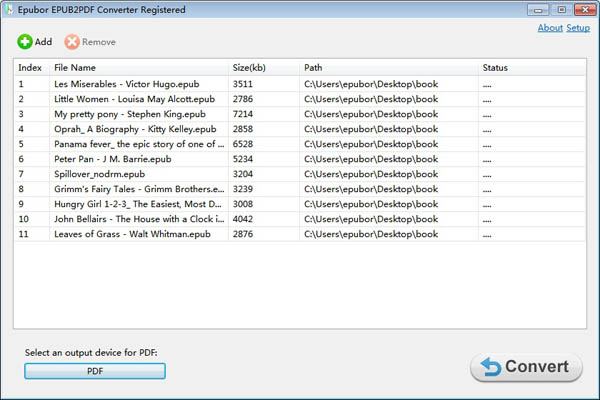Select Oprah_ A Biography - Kitty Kelley.epub

135,129
